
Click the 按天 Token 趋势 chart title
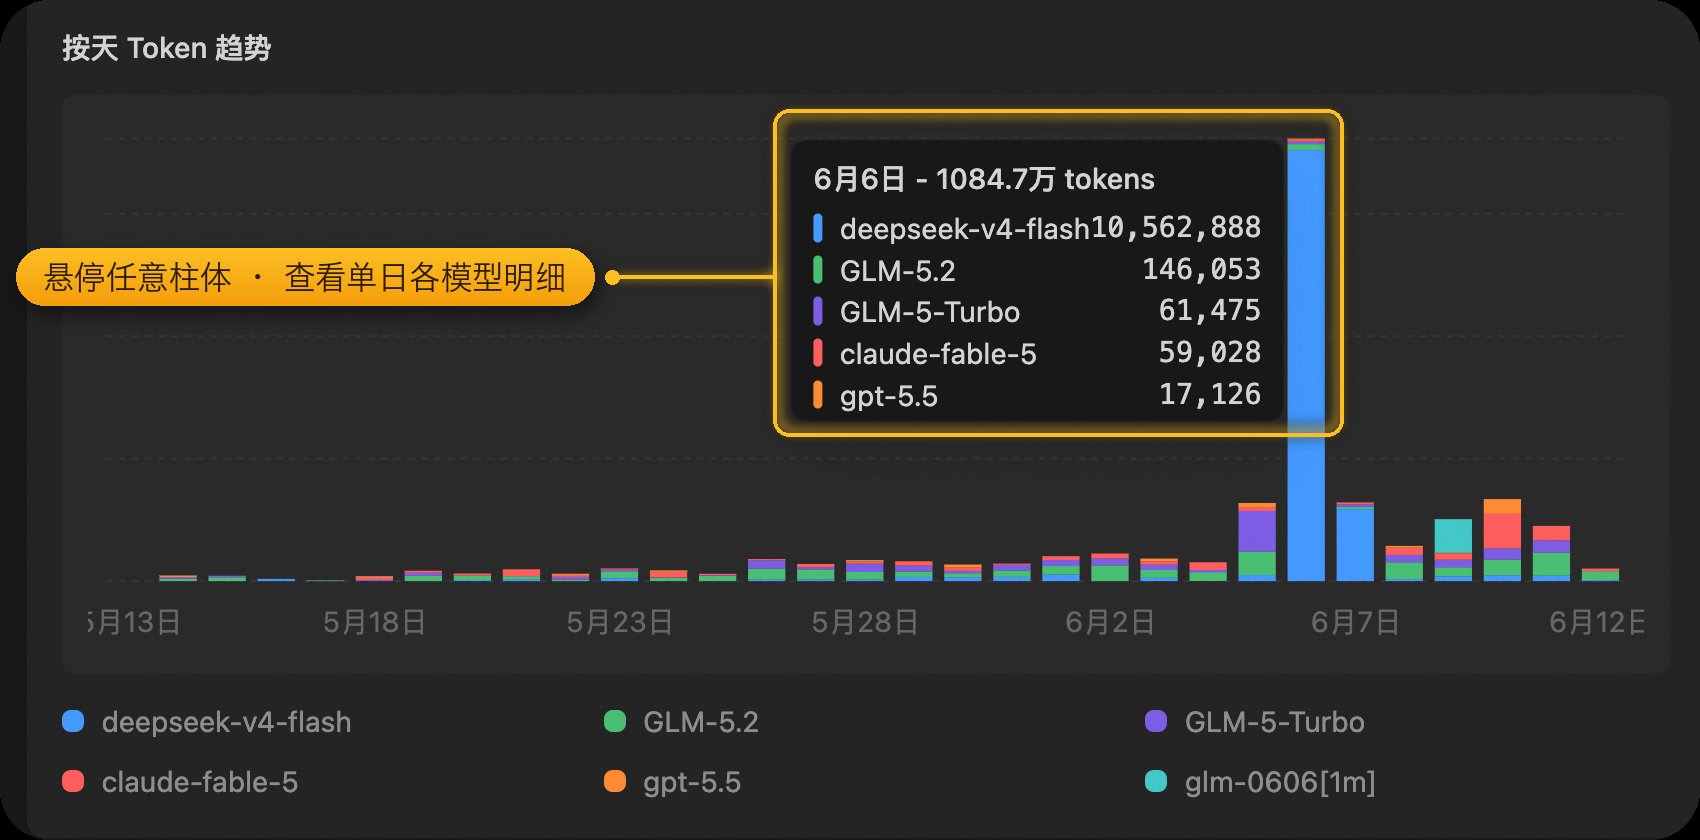166,48
